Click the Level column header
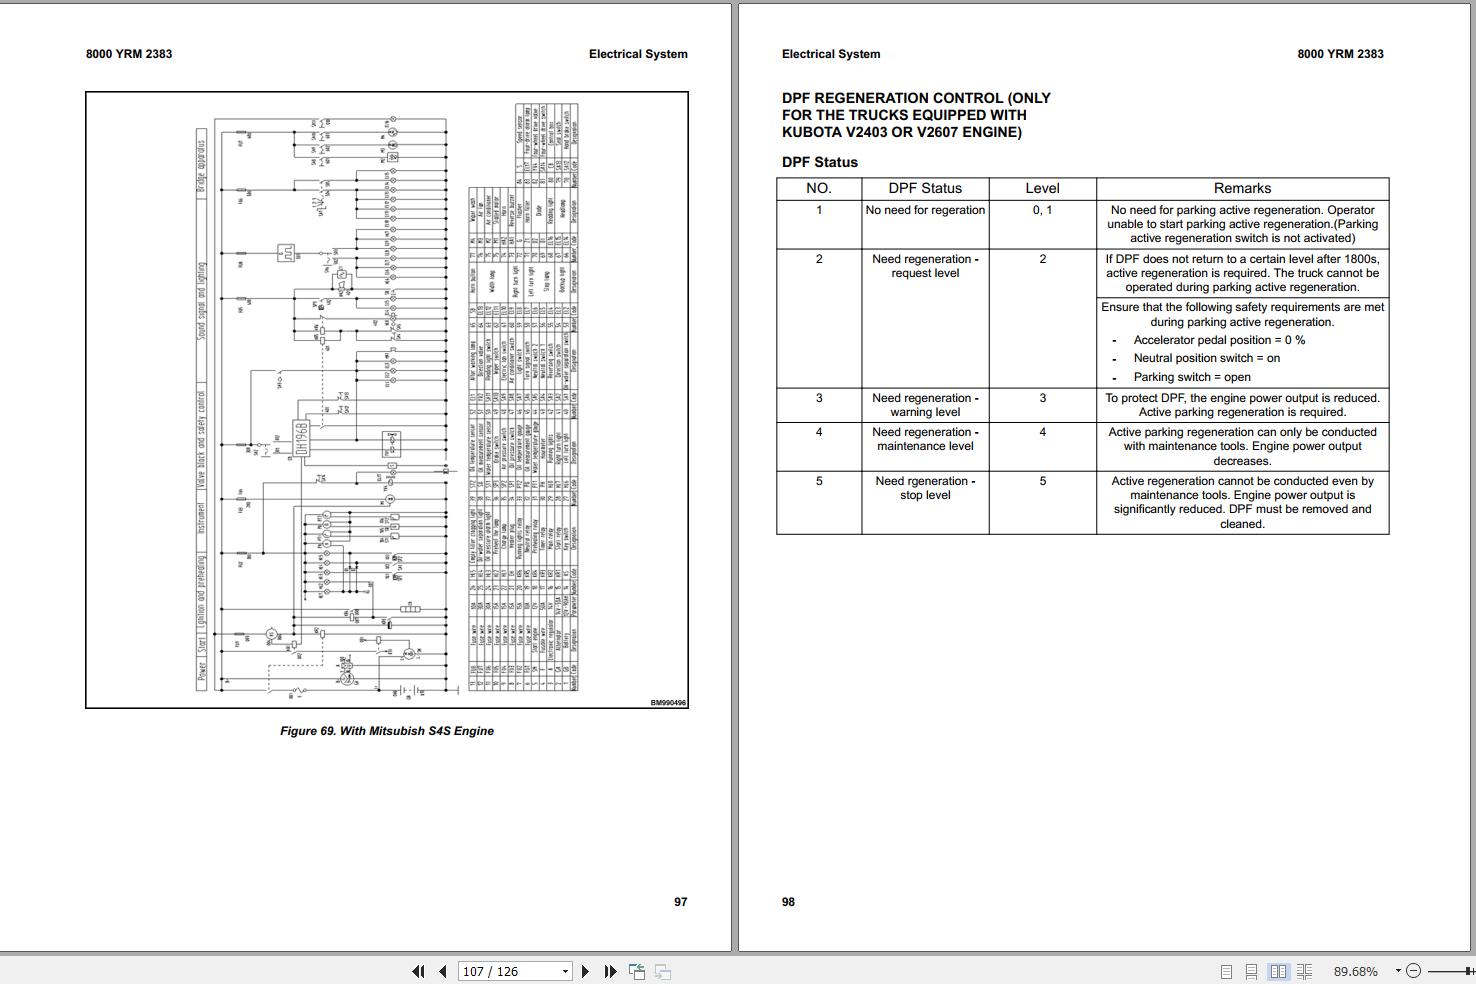 coord(1042,188)
